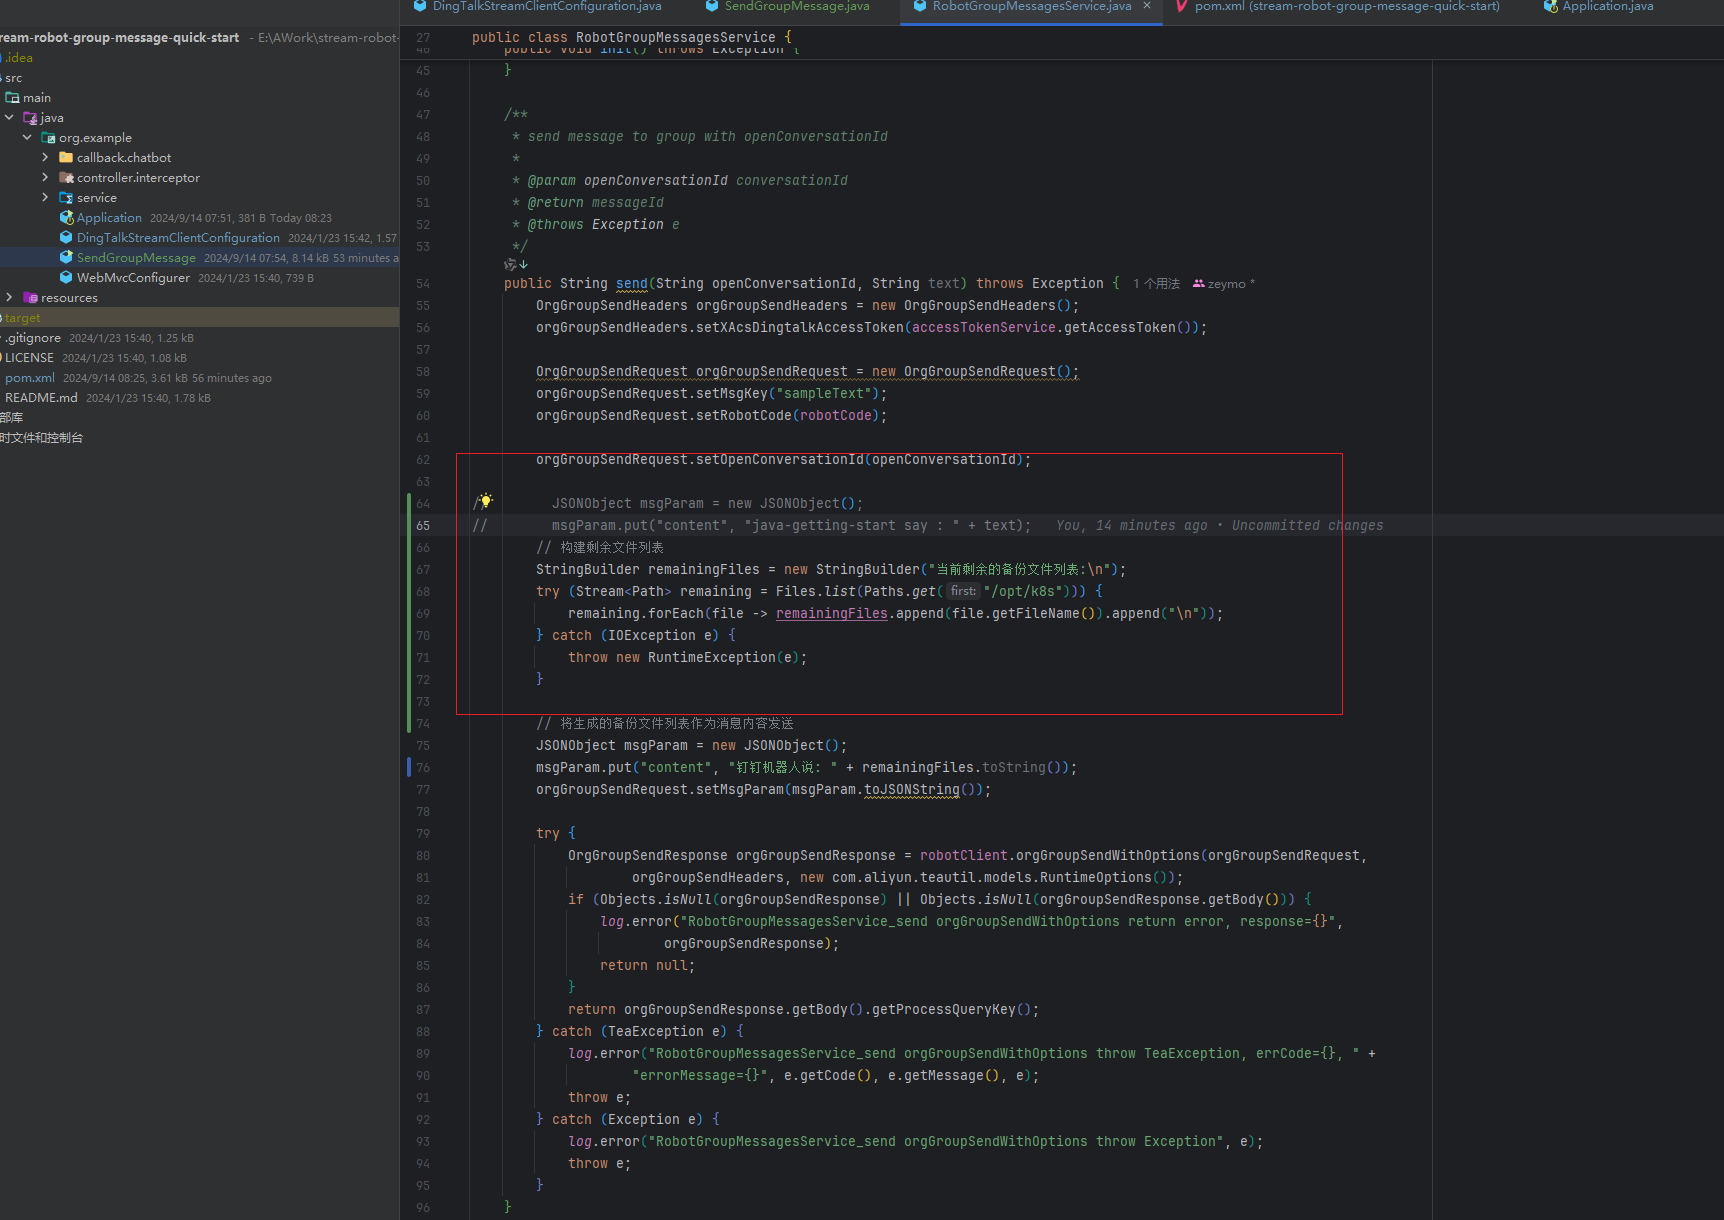The width and height of the screenshot is (1724, 1220).
Task: Click robotClient field on line 80
Action: pos(964,856)
